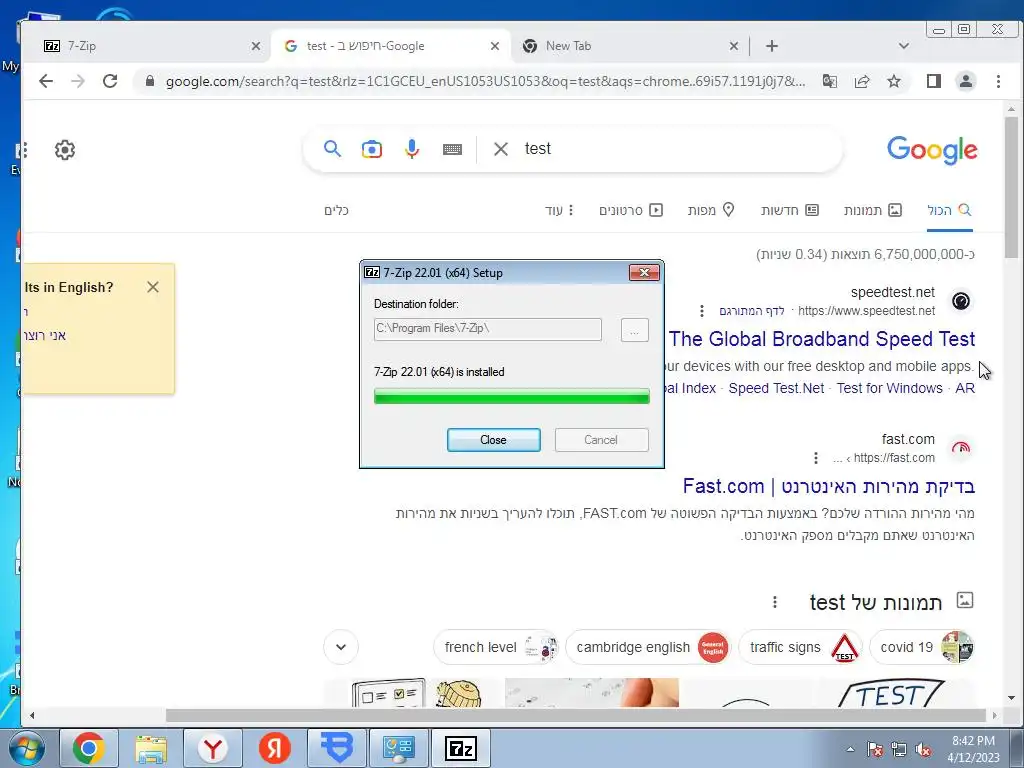Screen dimensions: 1024x768
Task: Toggle the Chrome side panel icon
Action: click(934, 81)
